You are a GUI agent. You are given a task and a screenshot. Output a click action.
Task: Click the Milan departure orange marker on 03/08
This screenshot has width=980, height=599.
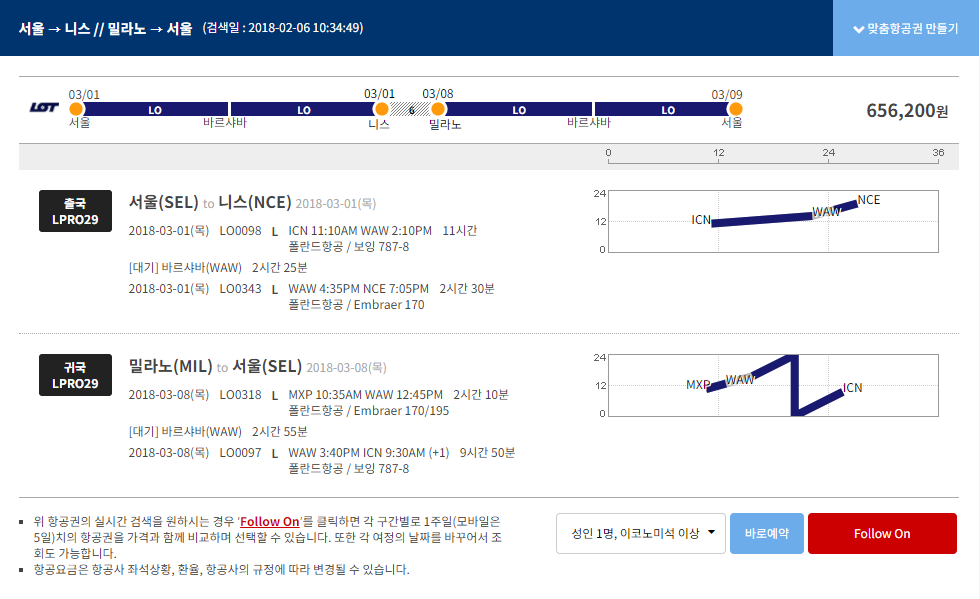click(438, 109)
